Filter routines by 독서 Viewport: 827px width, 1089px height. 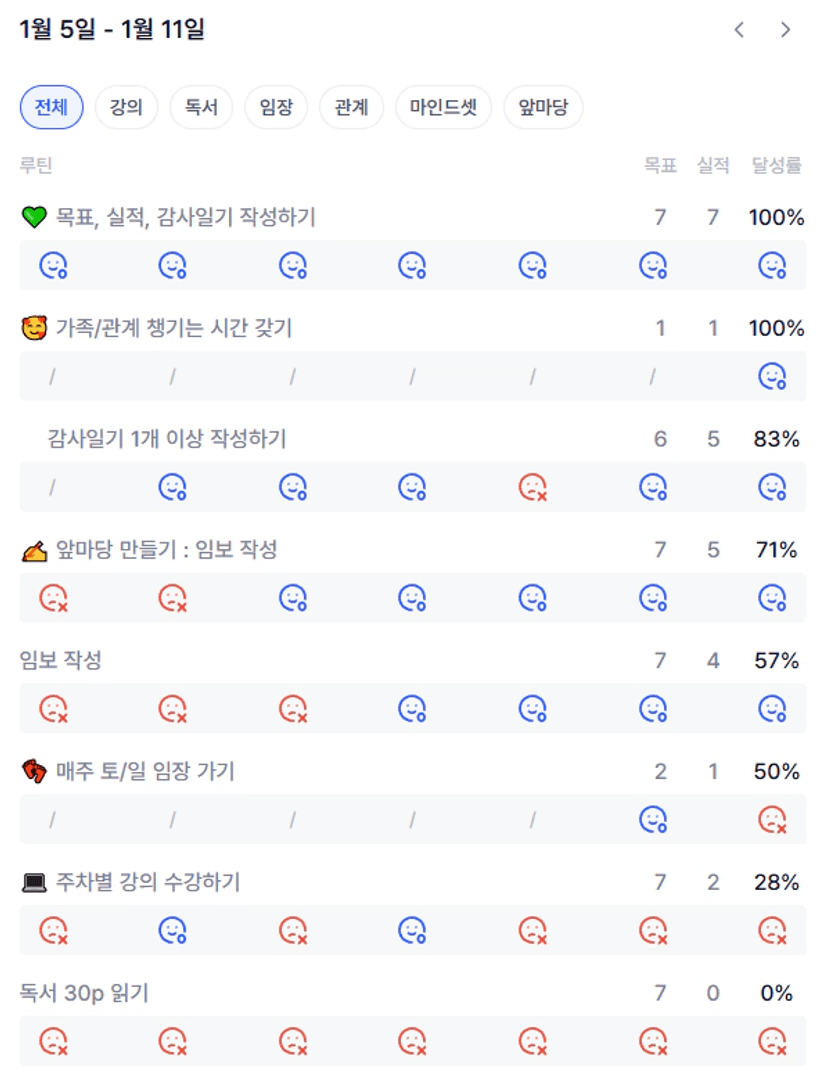coord(201,107)
